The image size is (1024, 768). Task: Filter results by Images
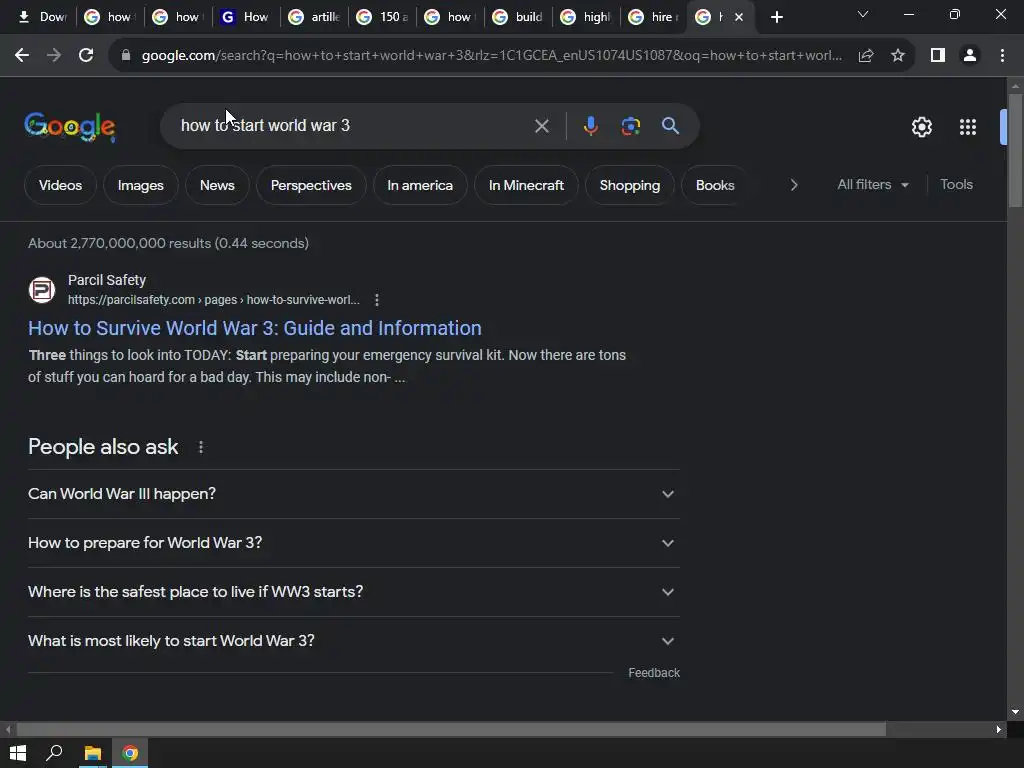tap(140, 185)
